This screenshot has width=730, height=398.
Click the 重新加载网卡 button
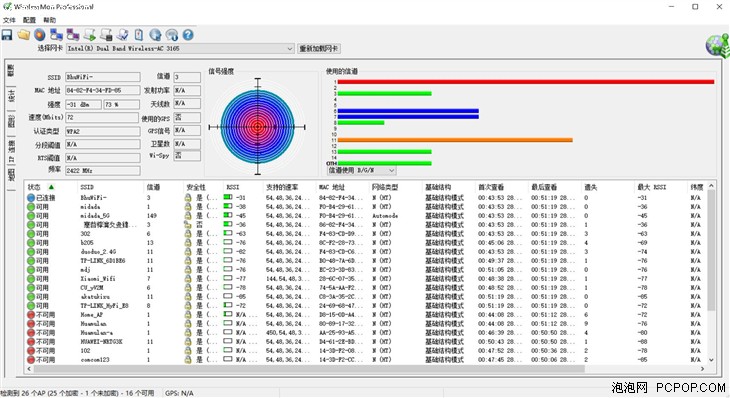coord(319,48)
